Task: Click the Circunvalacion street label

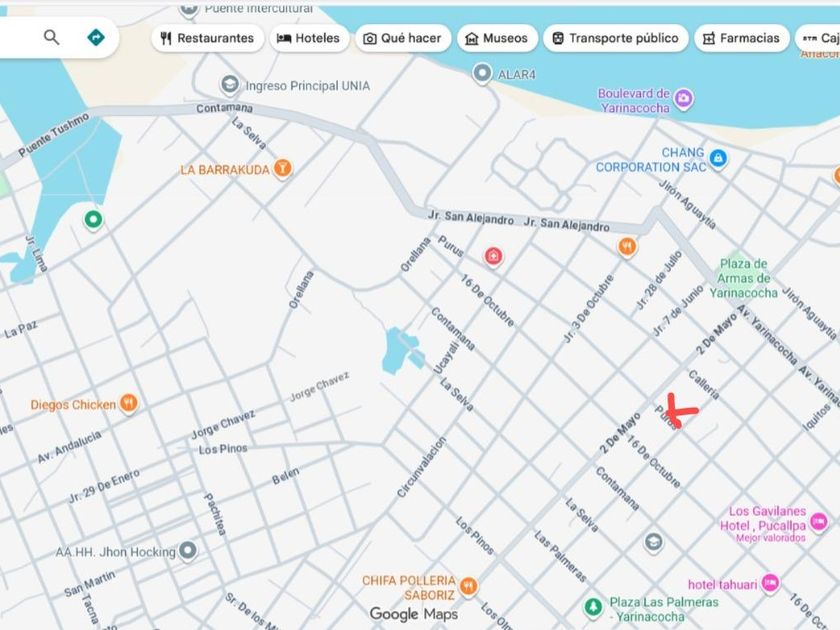Action: 422,467
